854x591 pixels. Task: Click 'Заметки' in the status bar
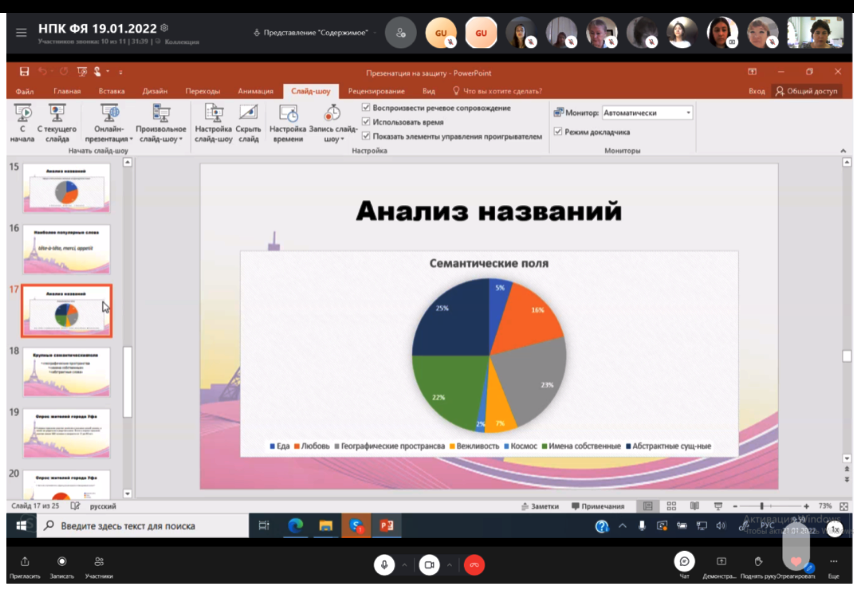click(x=539, y=506)
